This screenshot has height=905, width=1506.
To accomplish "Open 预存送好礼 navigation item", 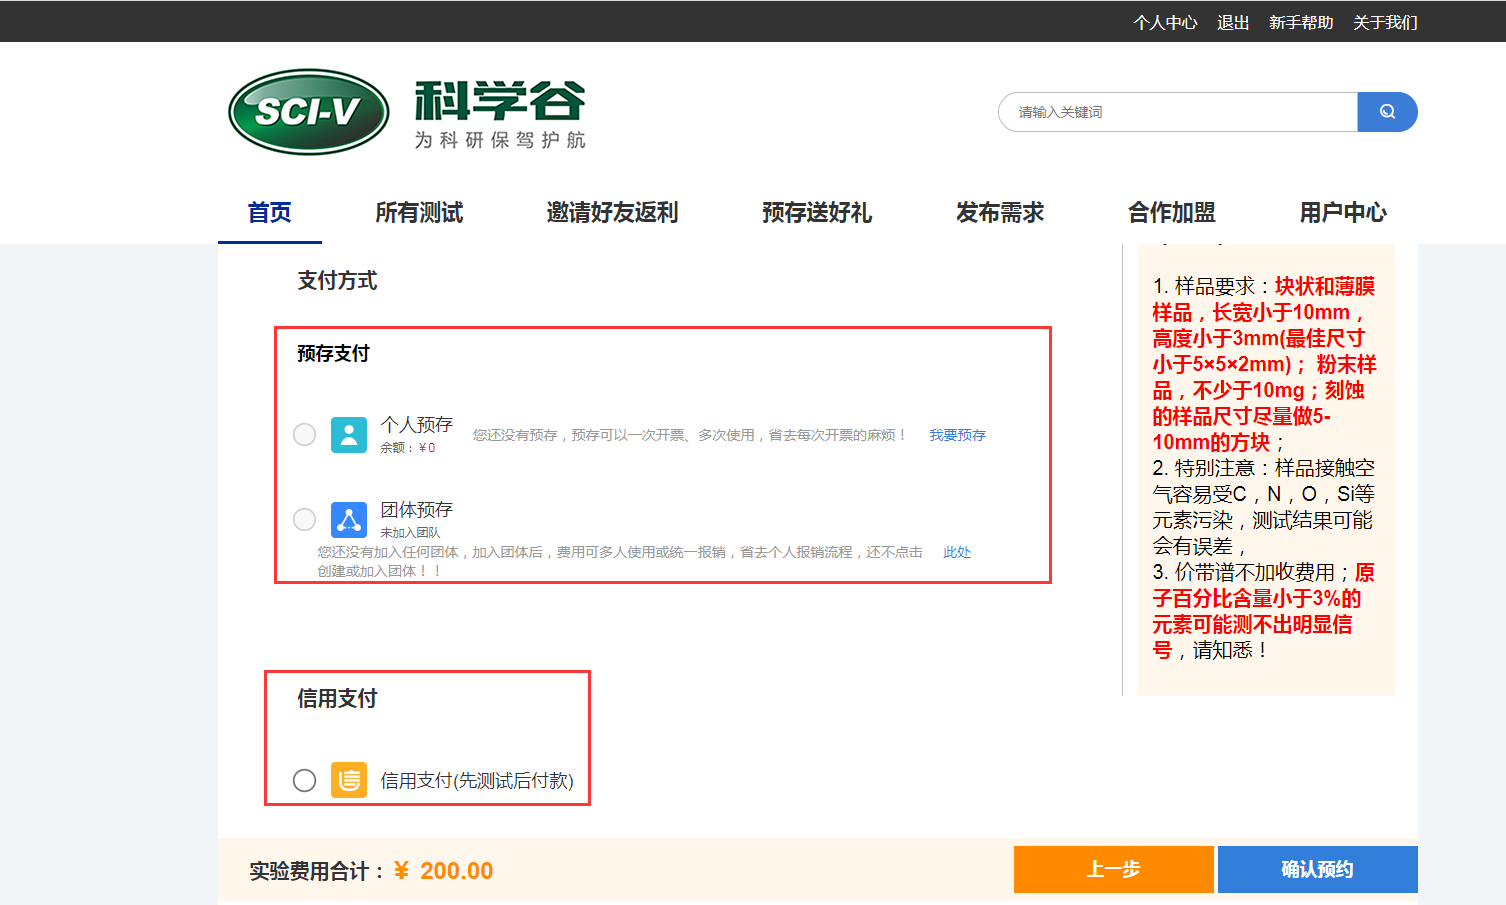I will [x=817, y=213].
